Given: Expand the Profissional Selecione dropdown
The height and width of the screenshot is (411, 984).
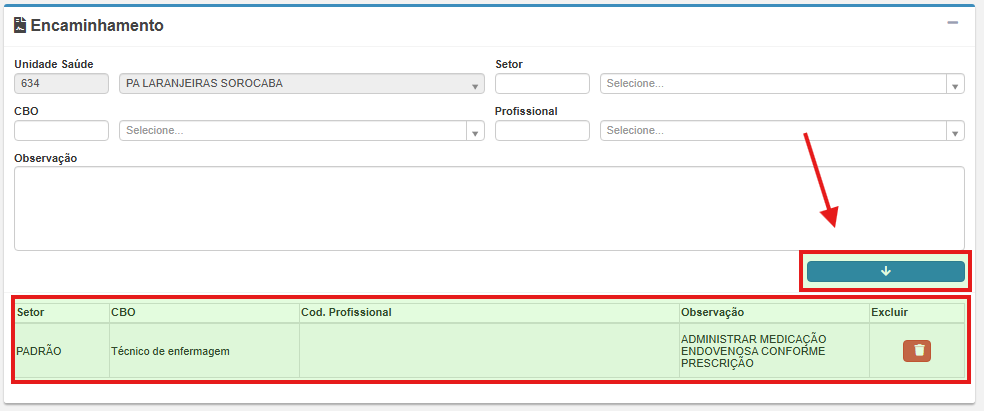Looking at the screenshot, I should tap(781, 131).
